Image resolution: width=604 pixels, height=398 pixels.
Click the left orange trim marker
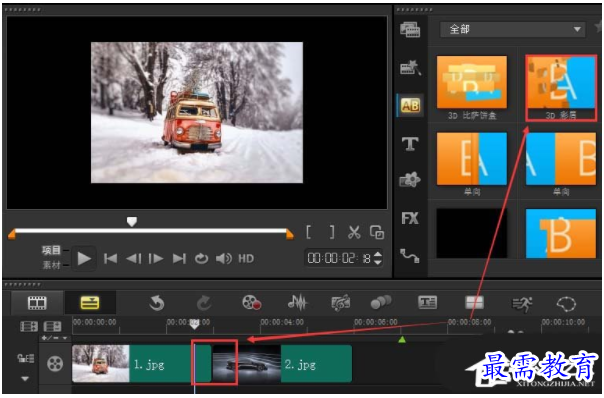point(12,234)
